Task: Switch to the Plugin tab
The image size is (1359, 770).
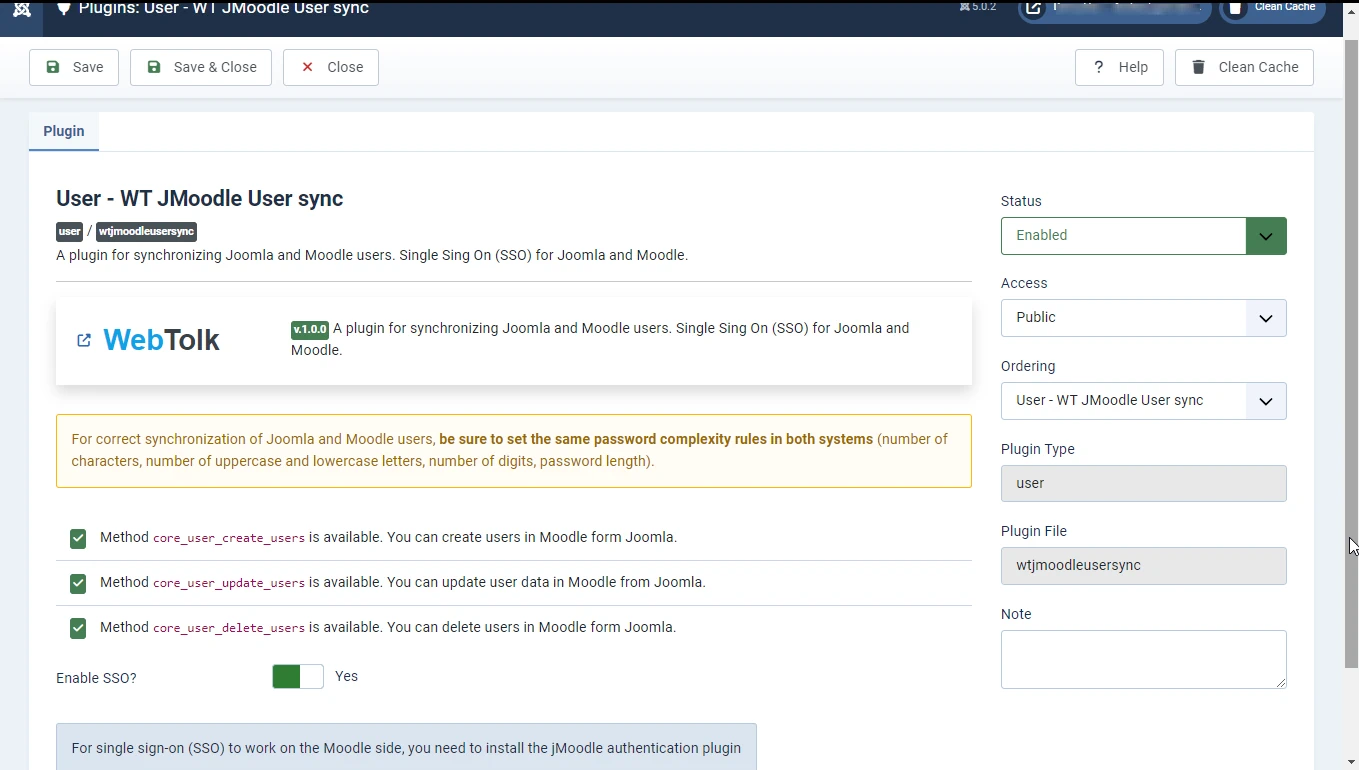Action: pyautogui.click(x=64, y=131)
